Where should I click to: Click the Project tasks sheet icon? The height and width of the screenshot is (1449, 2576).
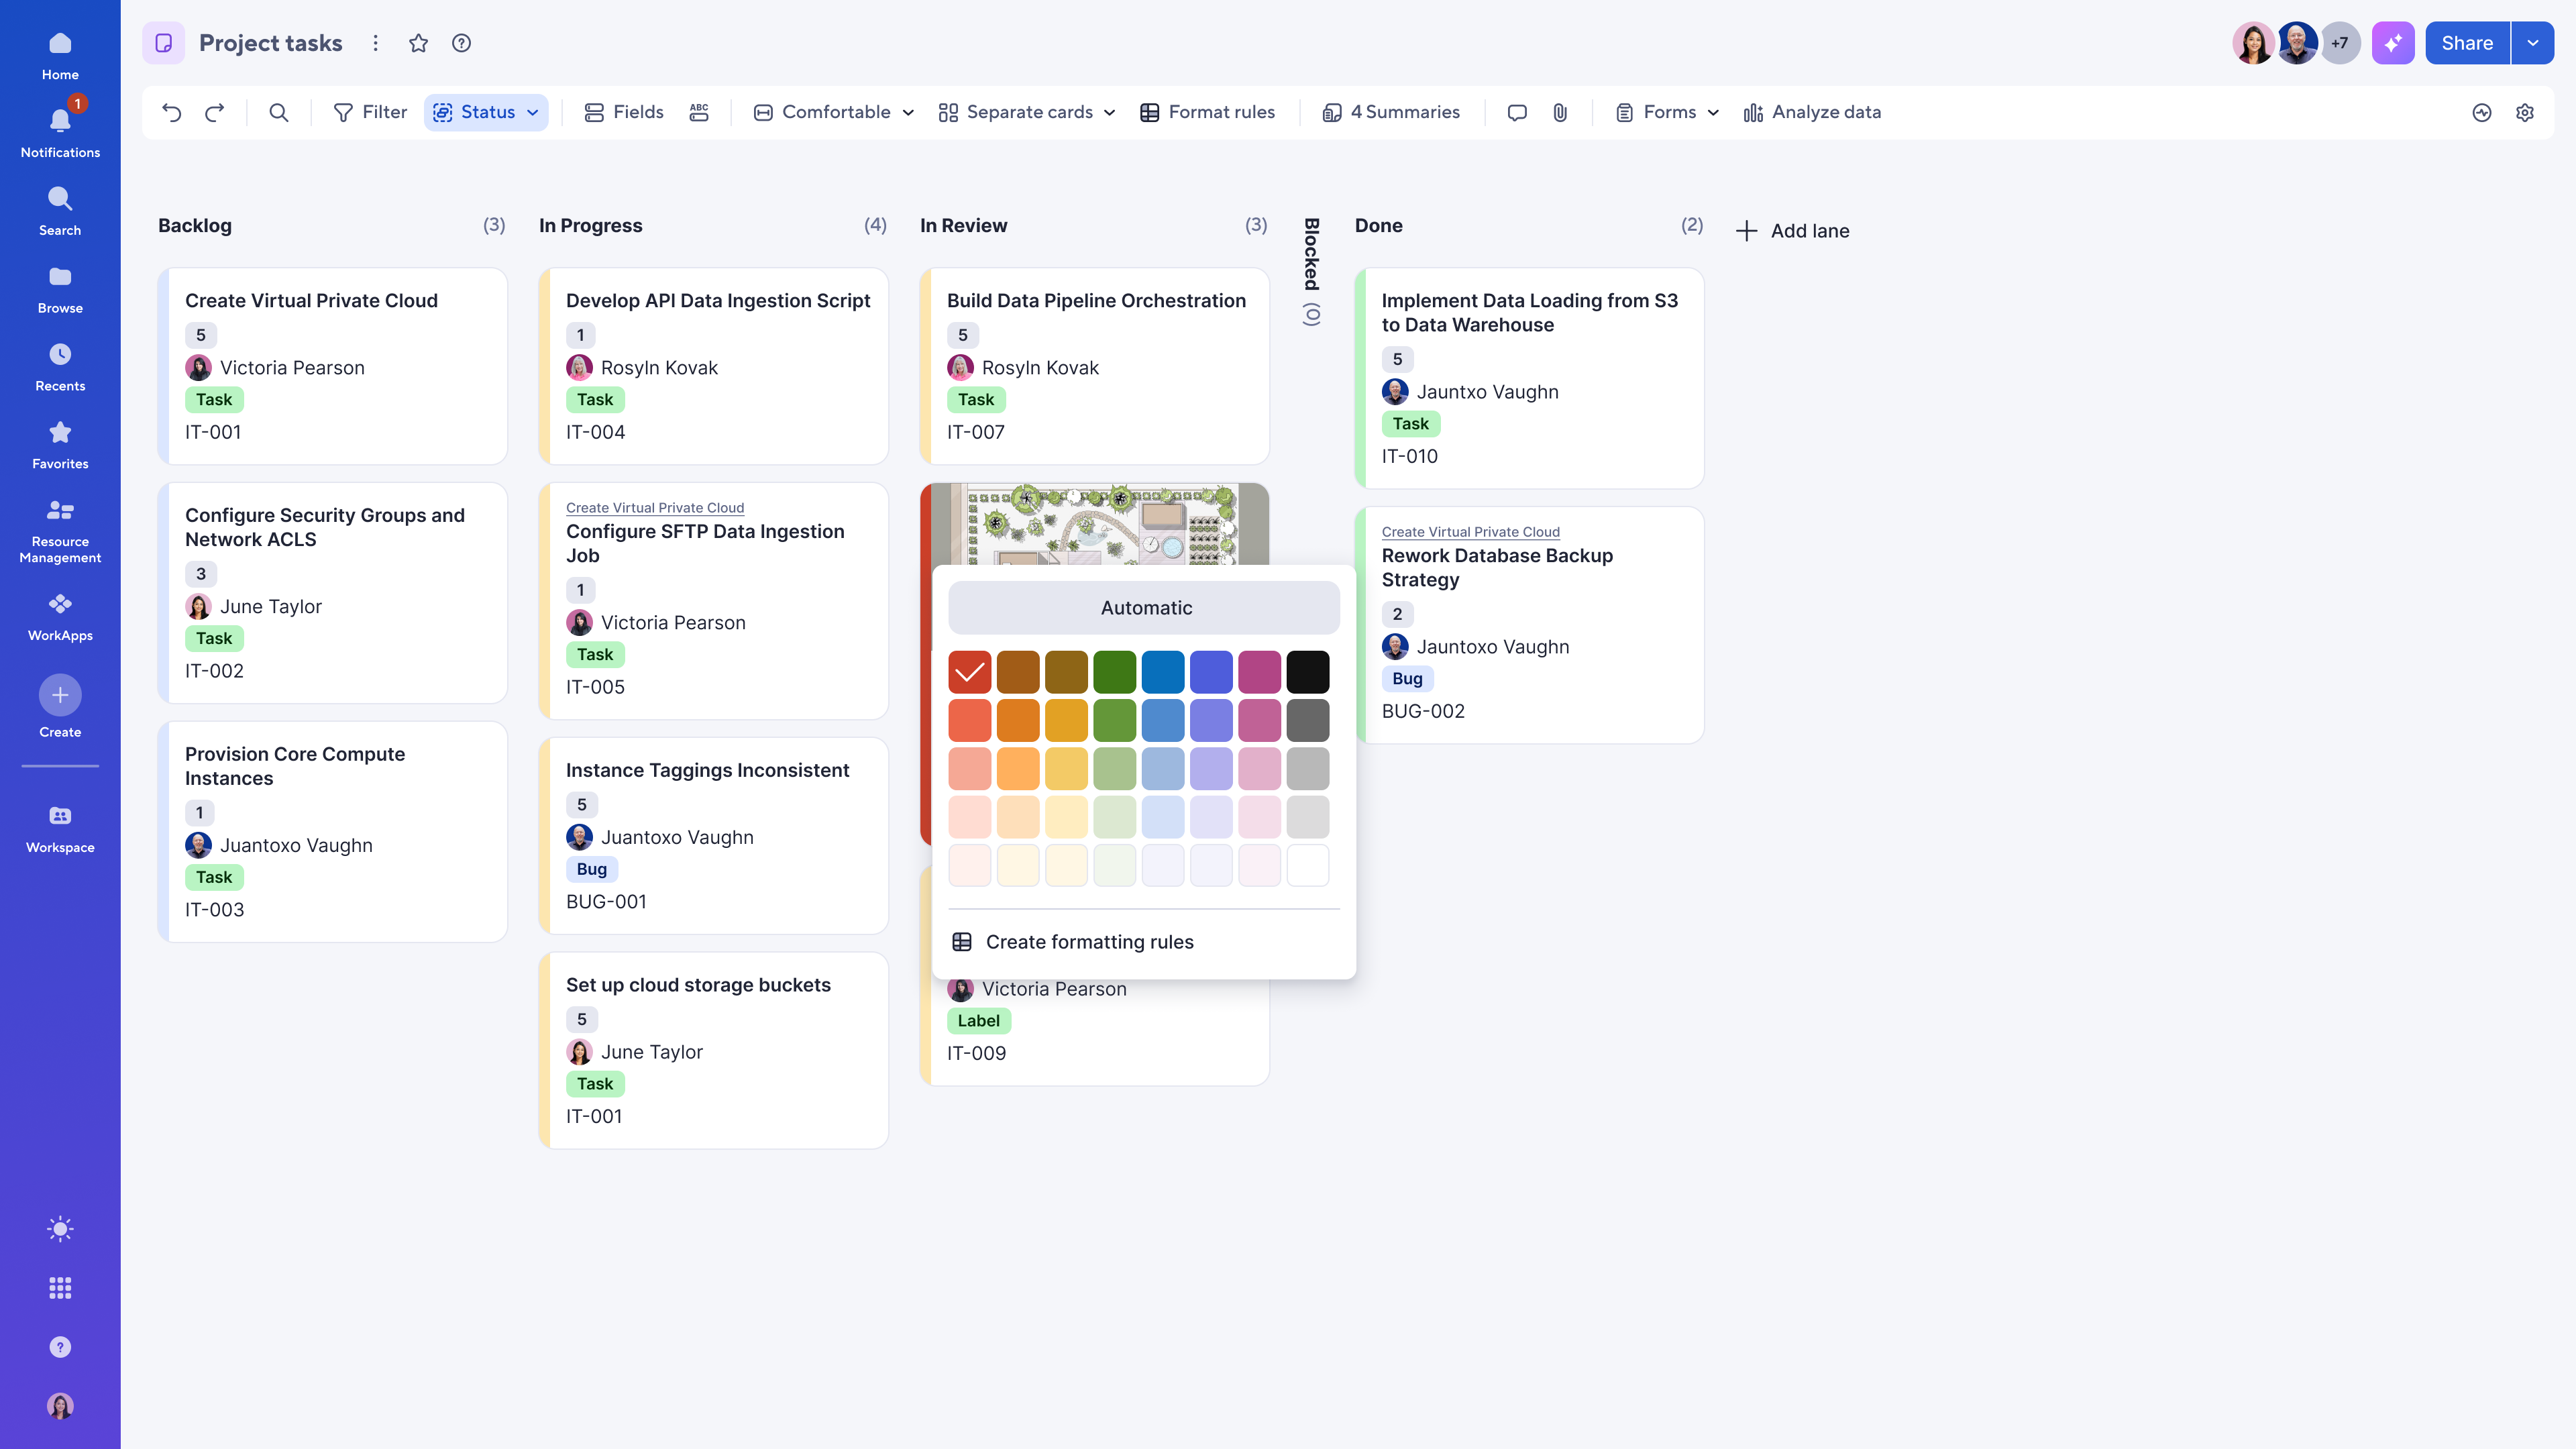(163, 43)
